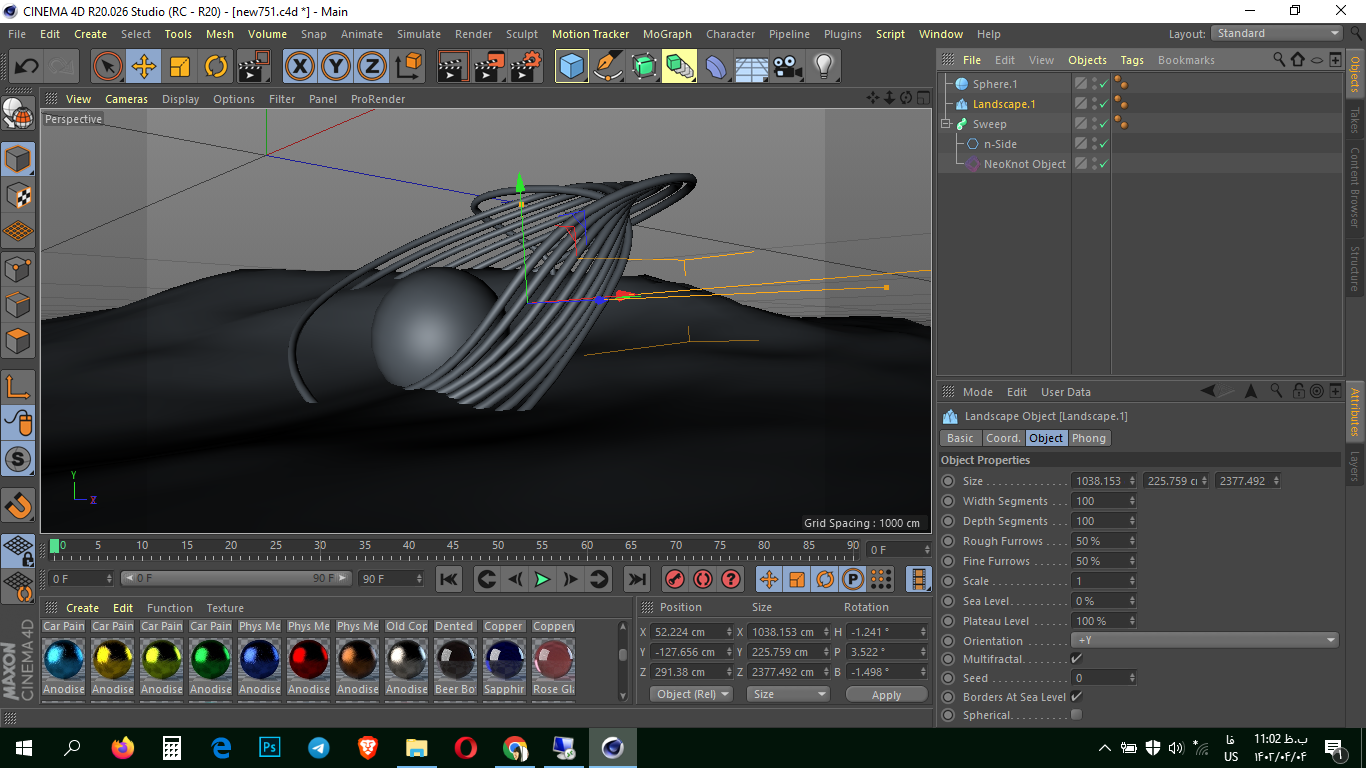This screenshot has width=1366, height=768.
Task: Disable Borders At Sea Level
Action: (x=1077, y=697)
